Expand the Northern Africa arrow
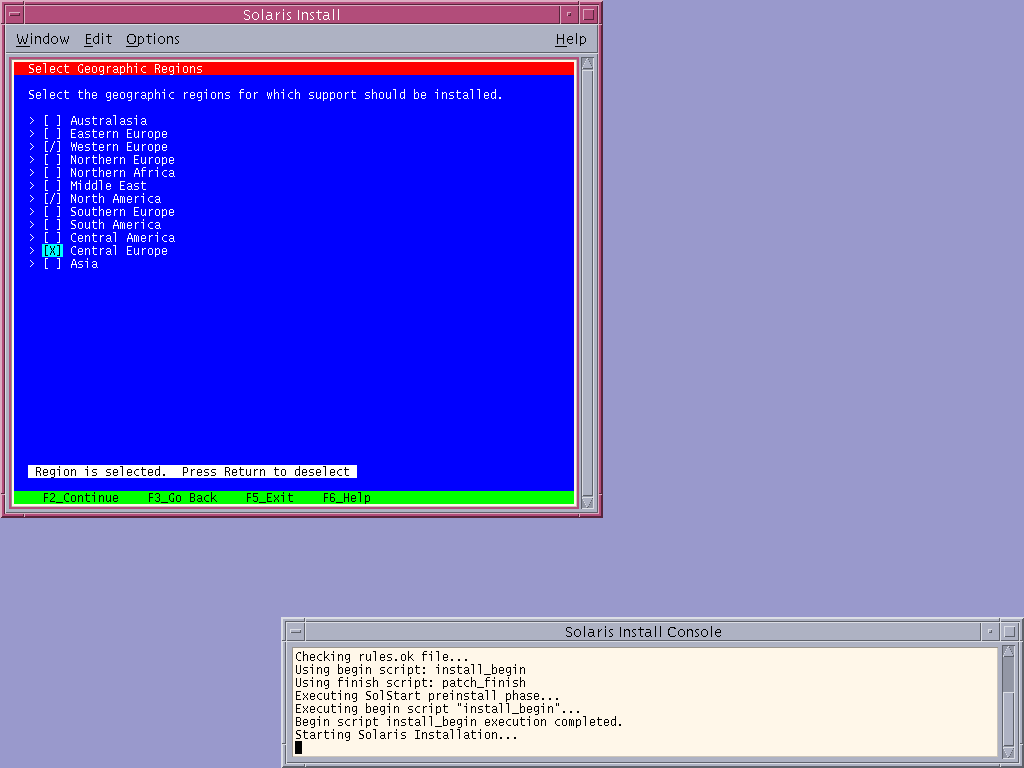 tap(31, 173)
